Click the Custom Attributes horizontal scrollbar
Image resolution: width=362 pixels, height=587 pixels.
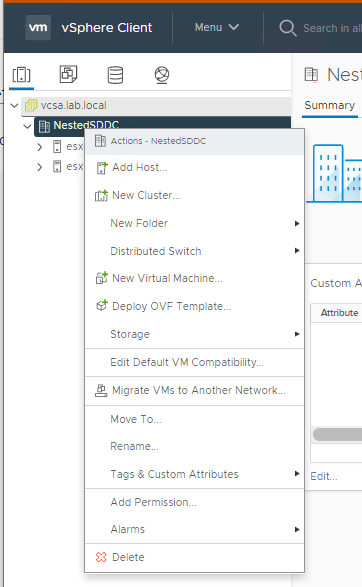point(337,435)
